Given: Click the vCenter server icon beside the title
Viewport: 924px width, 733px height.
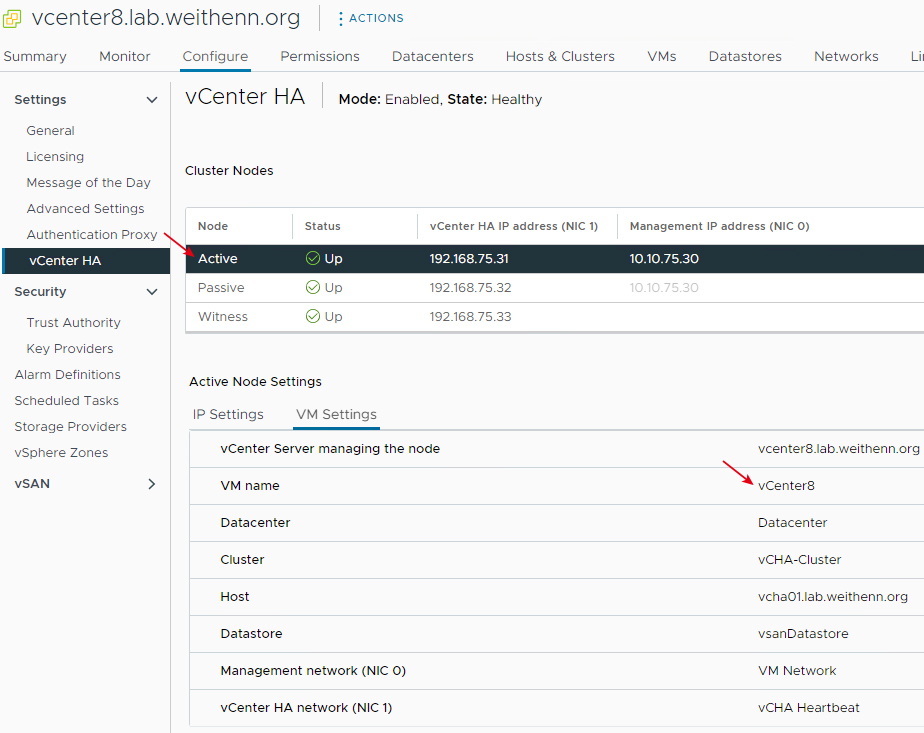Looking at the screenshot, I should pyautogui.click(x=12, y=19).
